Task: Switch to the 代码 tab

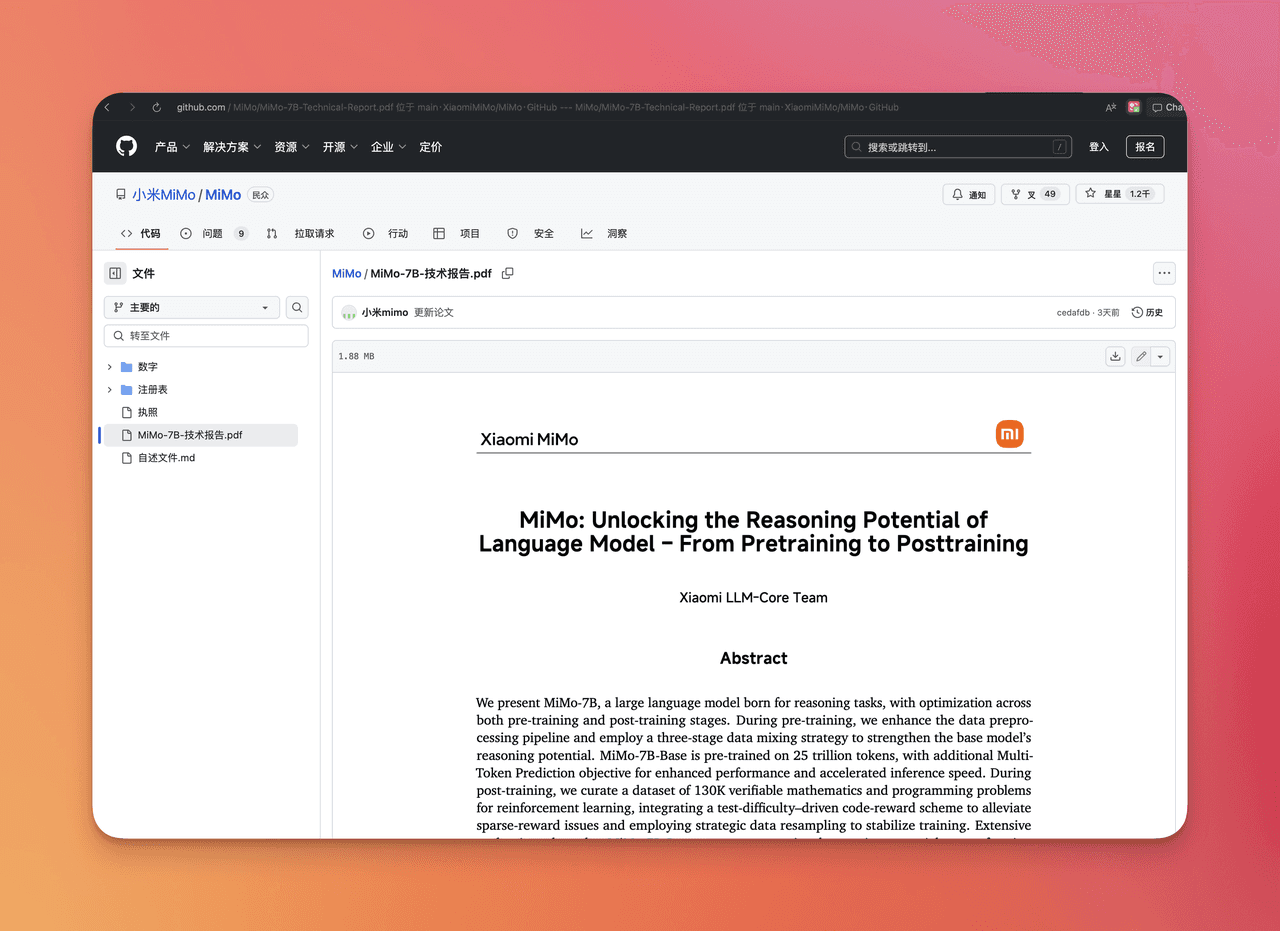Action: (140, 233)
